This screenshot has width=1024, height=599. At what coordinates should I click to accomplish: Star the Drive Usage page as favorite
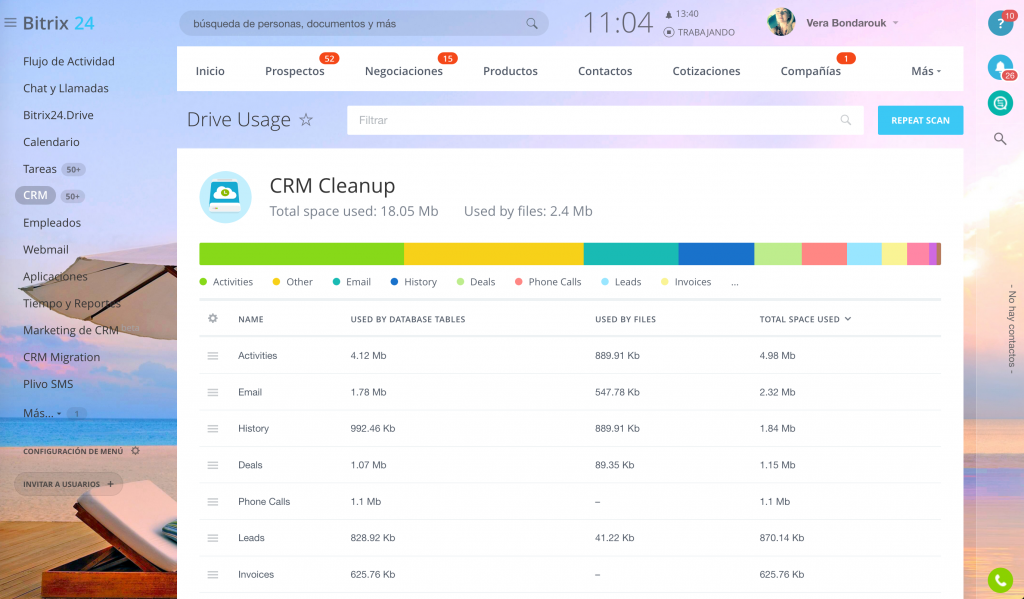[x=306, y=120]
